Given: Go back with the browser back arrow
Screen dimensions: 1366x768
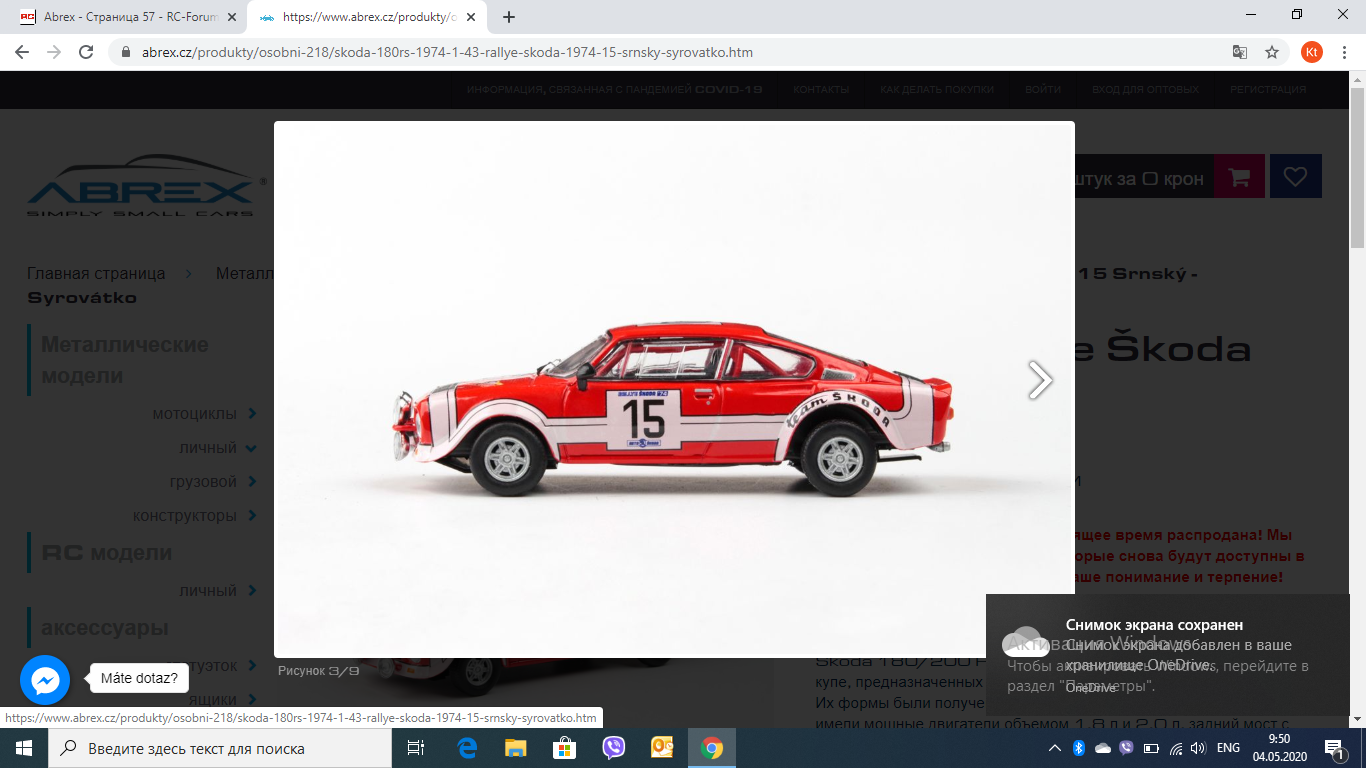Looking at the screenshot, I should pos(22,52).
